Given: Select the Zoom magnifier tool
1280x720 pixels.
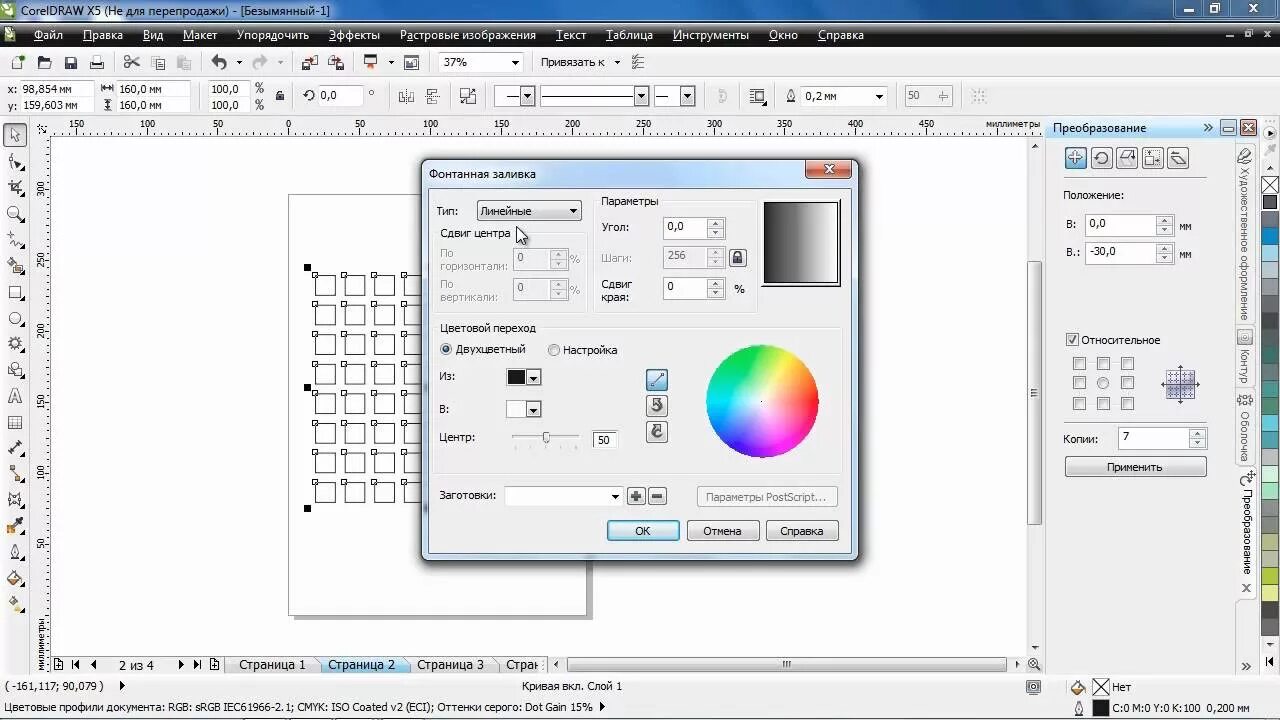Looking at the screenshot, I should [15, 213].
